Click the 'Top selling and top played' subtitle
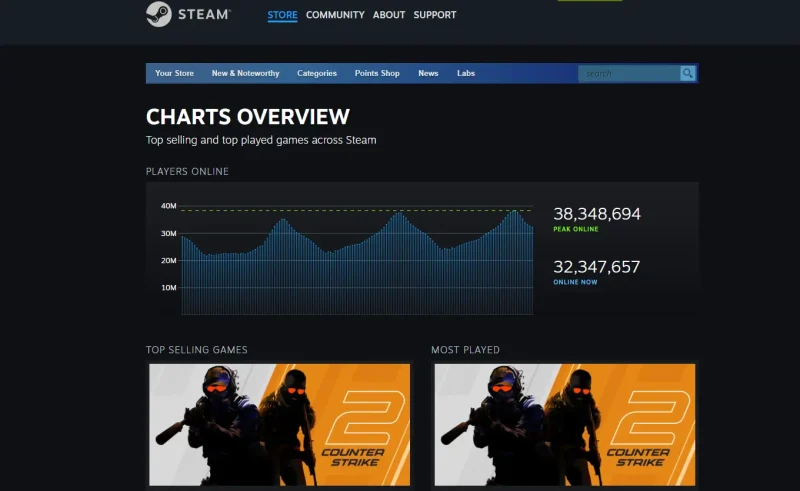The image size is (800, 491). (x=261, y=140)
